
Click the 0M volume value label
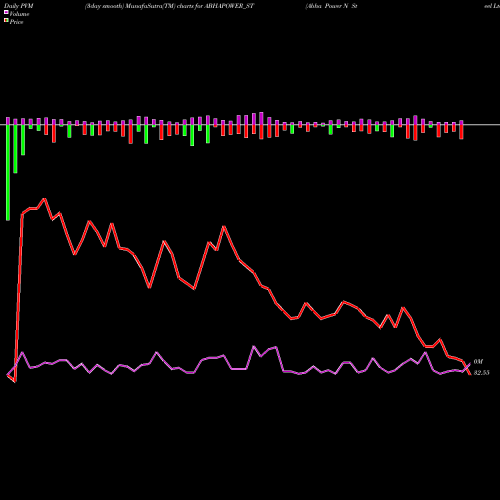pos(478,362)
